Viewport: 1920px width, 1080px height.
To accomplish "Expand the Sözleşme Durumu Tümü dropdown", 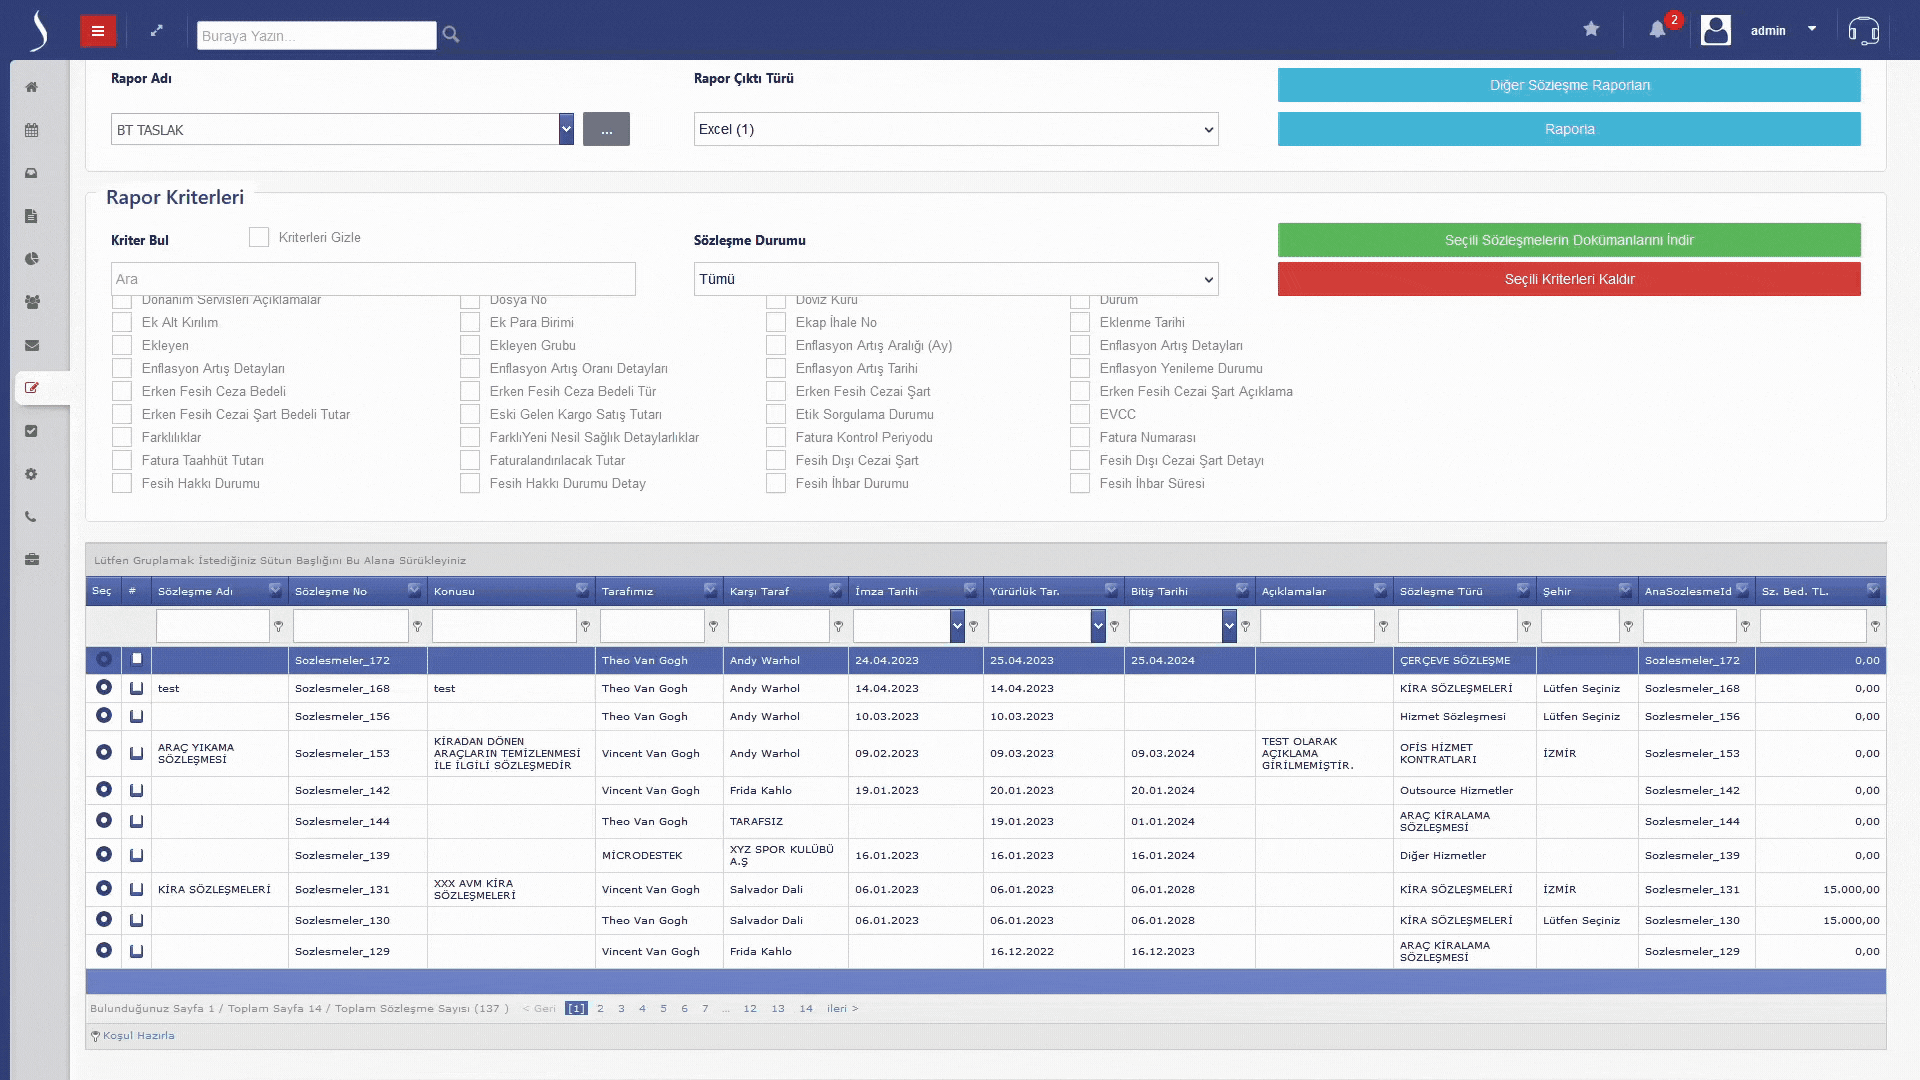I will [x=955, y=280].
